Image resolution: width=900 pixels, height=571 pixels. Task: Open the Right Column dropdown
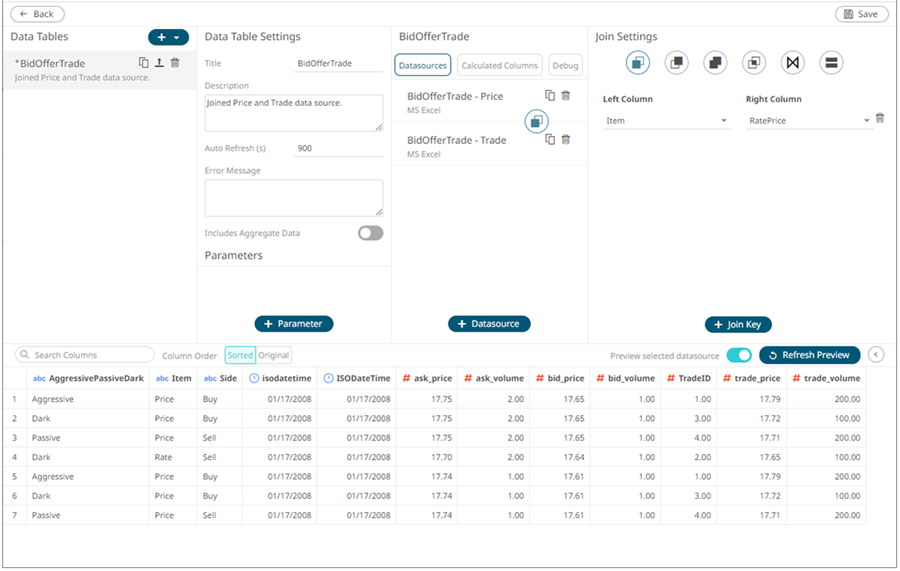tap(809, 121)
